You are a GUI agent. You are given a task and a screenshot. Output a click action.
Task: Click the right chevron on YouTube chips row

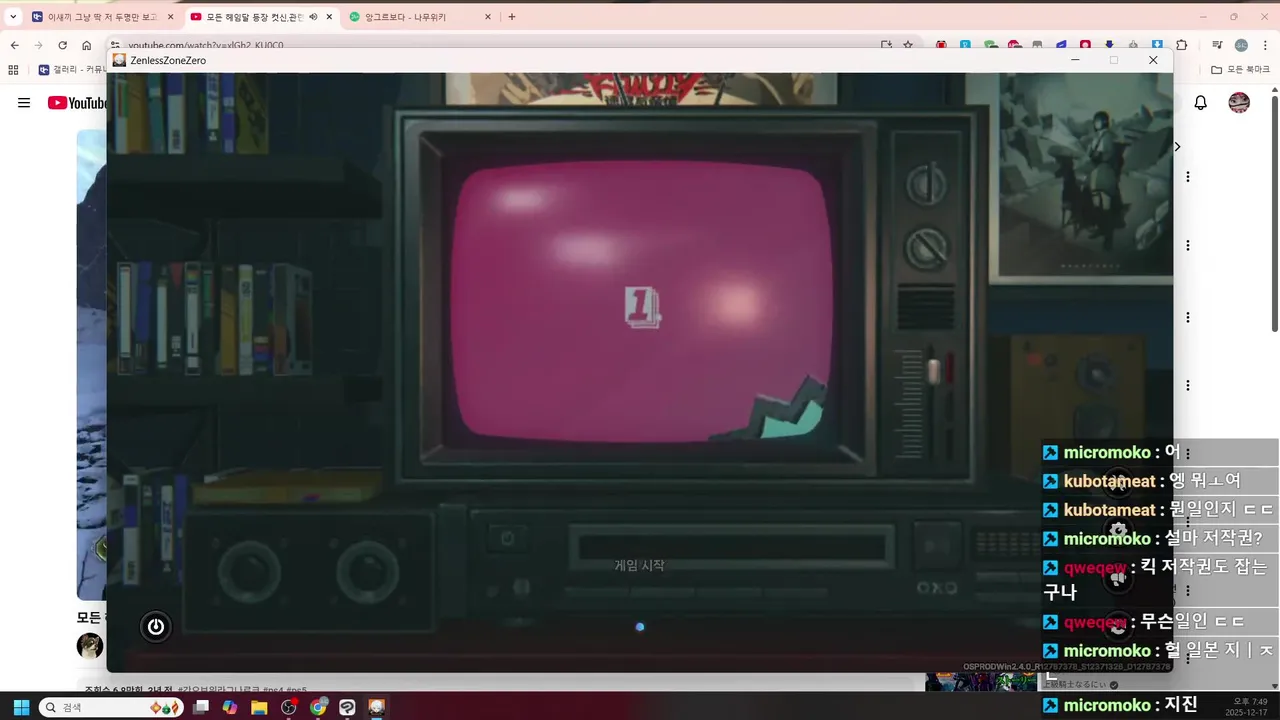pyautogui.click(x=1177, y=146)
